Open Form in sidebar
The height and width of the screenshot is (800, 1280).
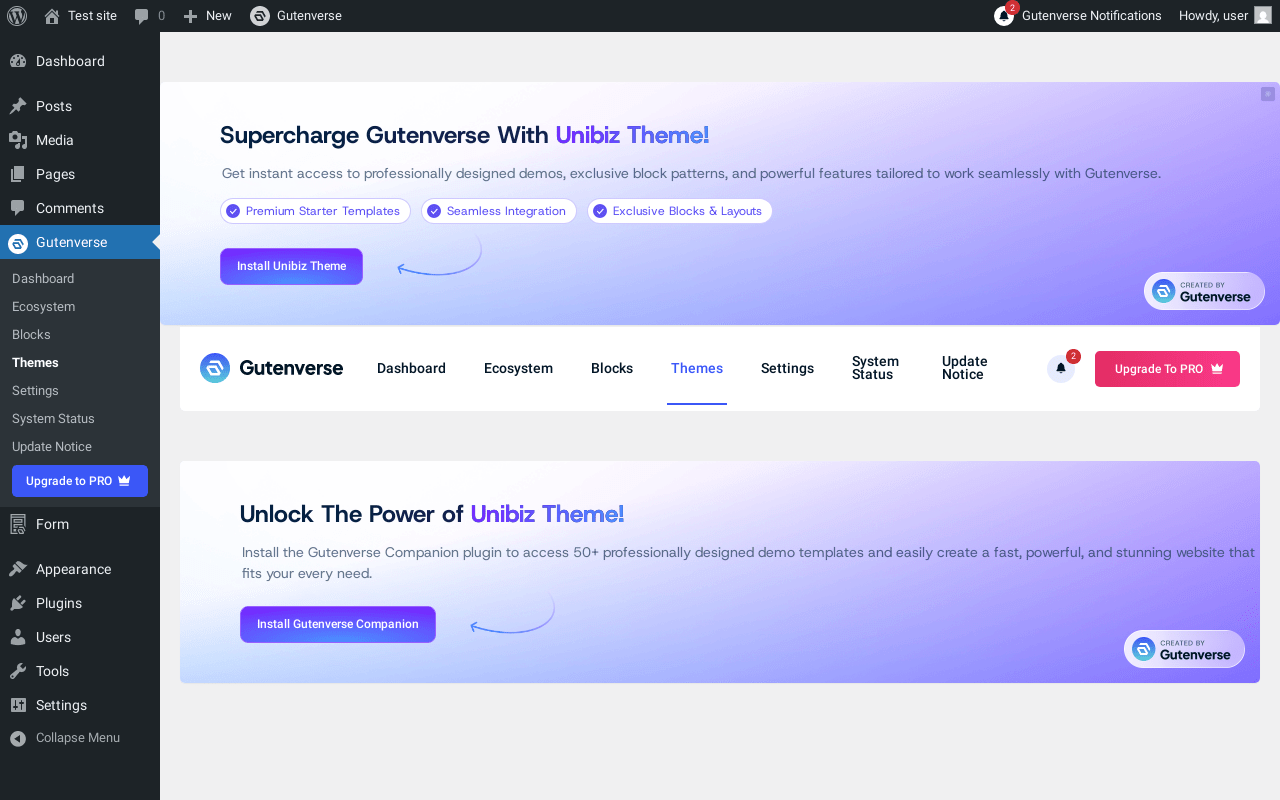click(x=80, y=524)
